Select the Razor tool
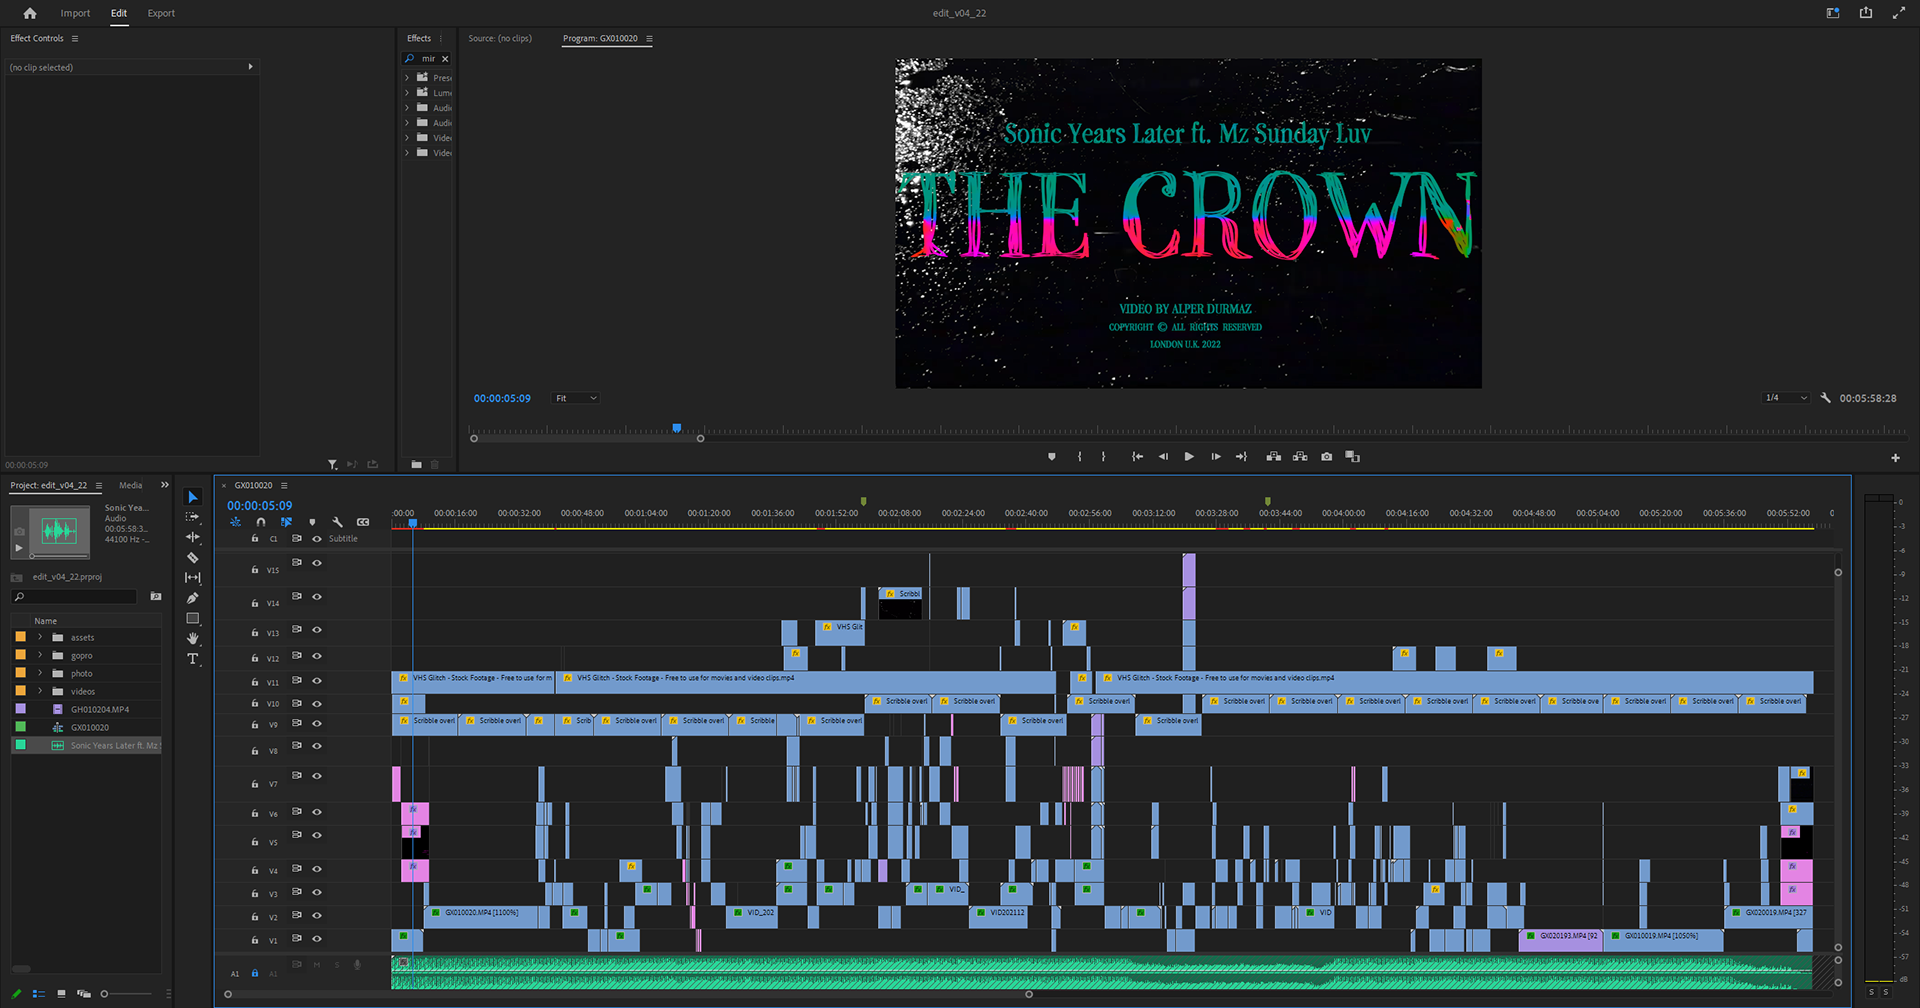Image resolution: width=1920 pixels, height=1008 pixels. click(x=193, y=558)
